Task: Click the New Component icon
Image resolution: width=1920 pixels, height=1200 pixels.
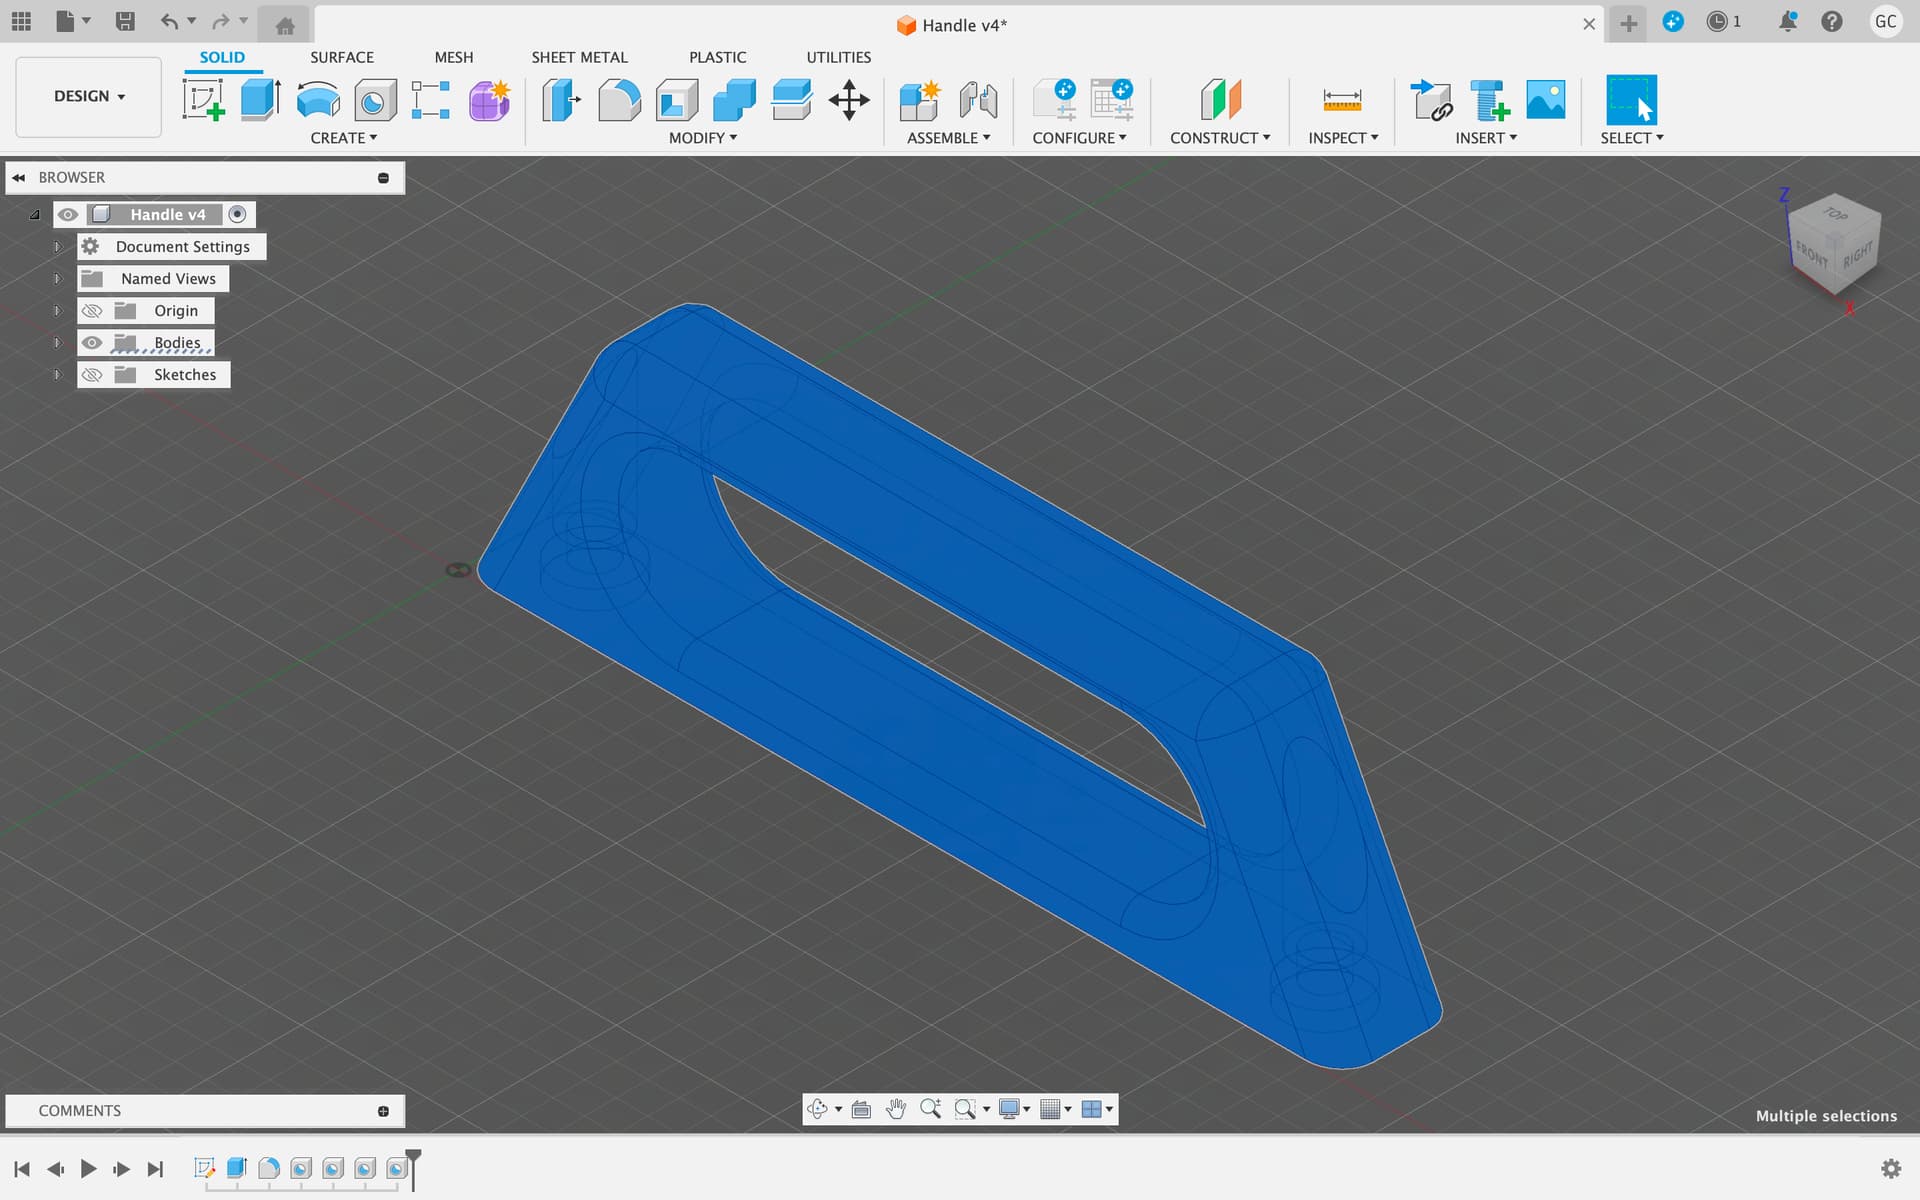Action: point(919,100)
